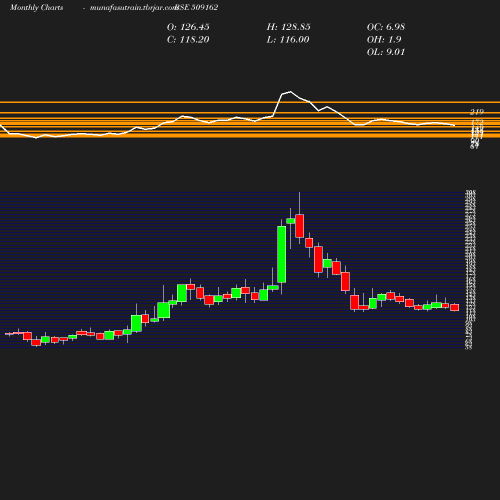Image resolution: width=500 pixels, height=500 pixels.
Task: Click the OL: 9.01 reading
Action: coord(386,52)
